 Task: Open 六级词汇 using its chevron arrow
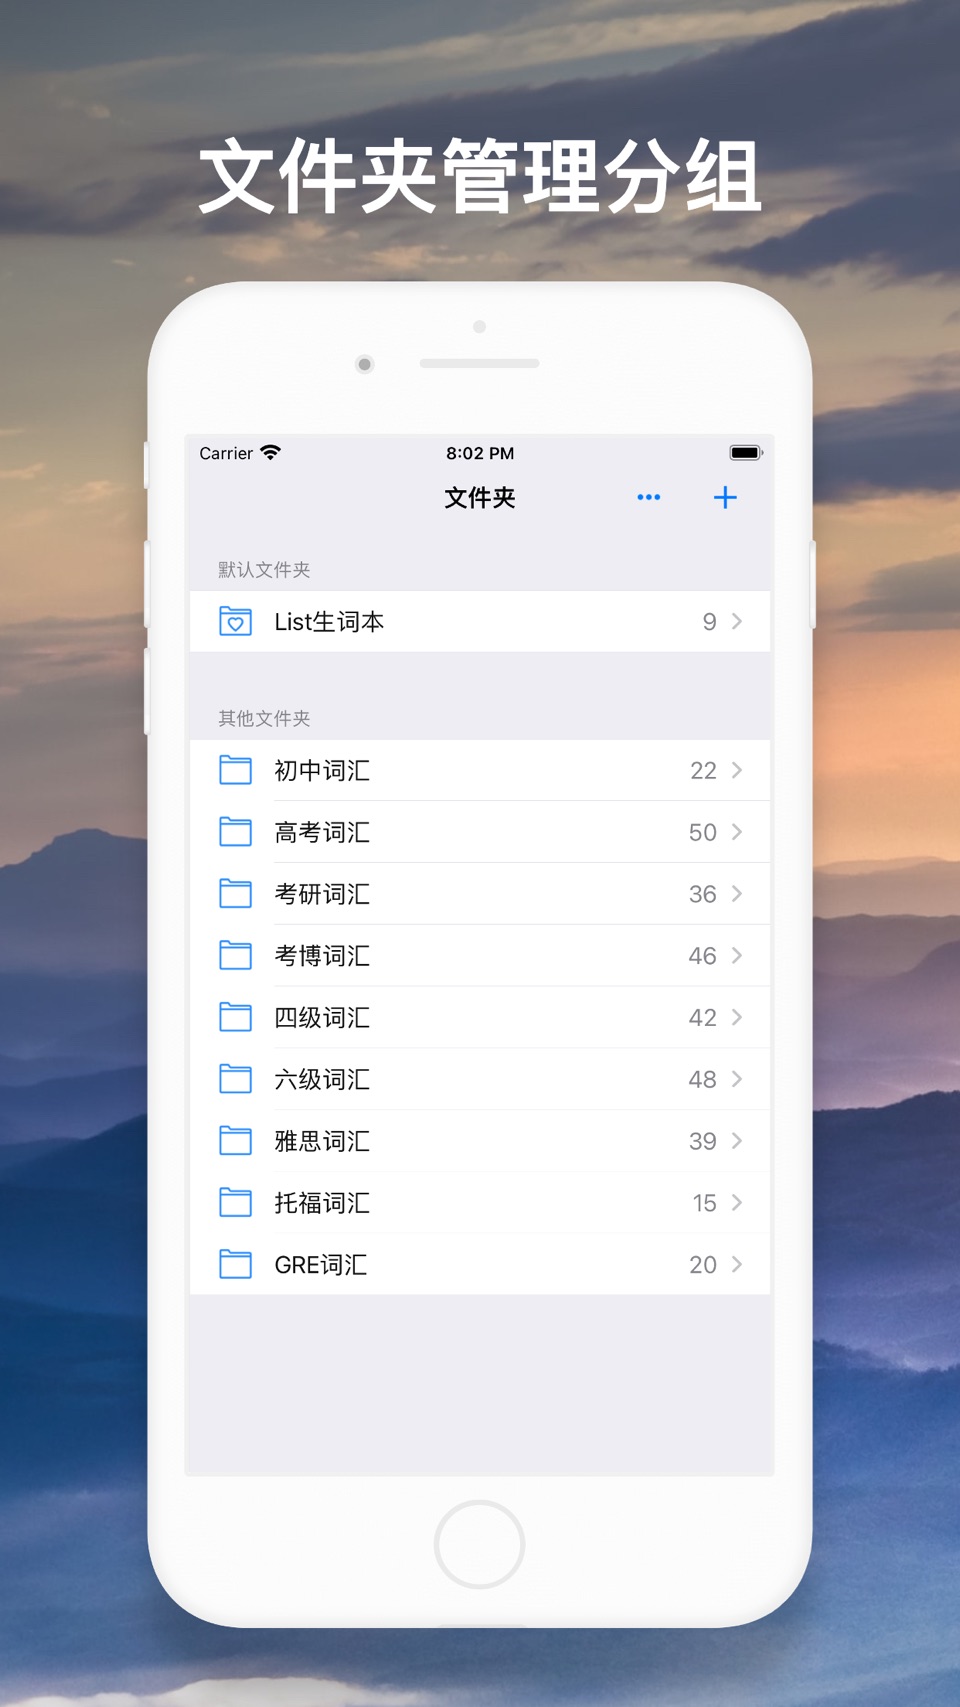click(x=737, y=1079)
